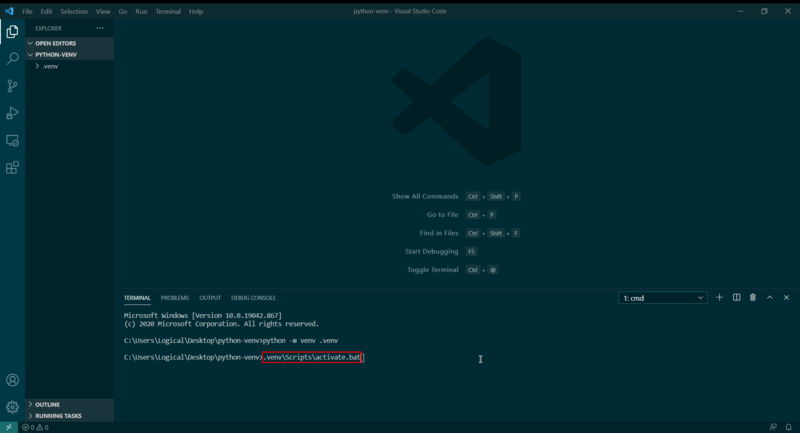This screenshot has width=800, height=433.
Task: Open the Go menu
Action: coord(122,11)
